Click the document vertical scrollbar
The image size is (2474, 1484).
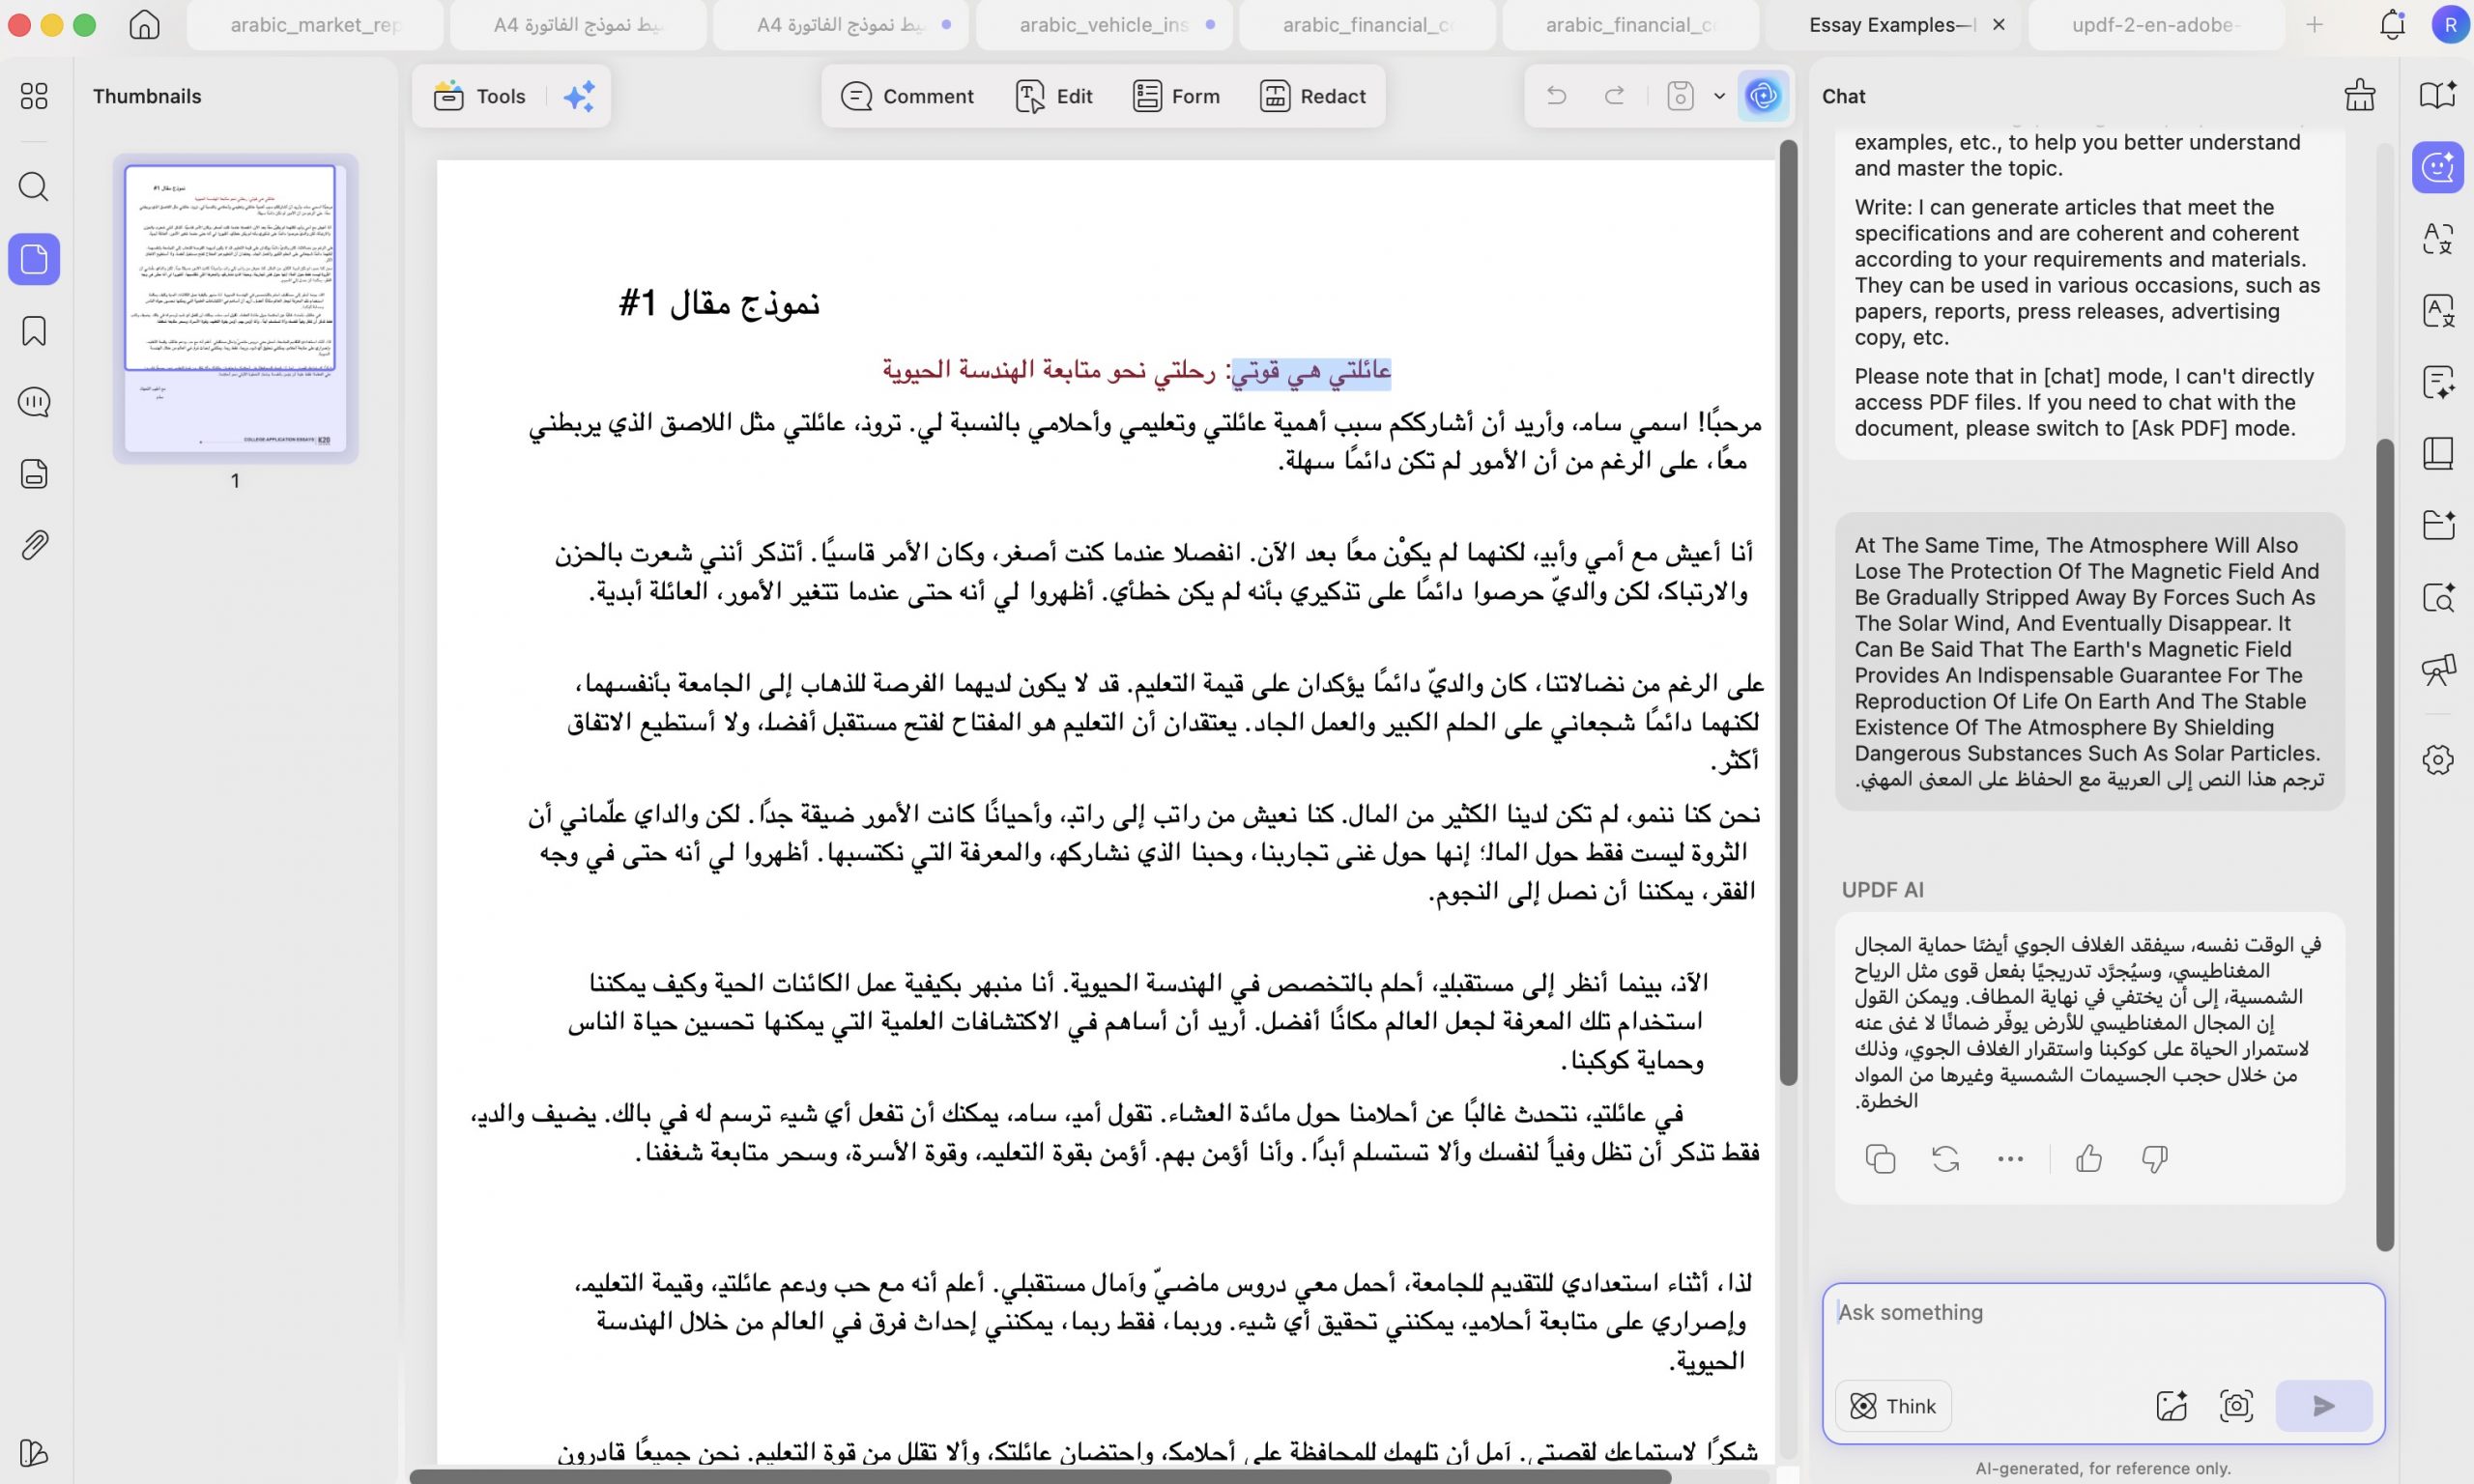1788,612
